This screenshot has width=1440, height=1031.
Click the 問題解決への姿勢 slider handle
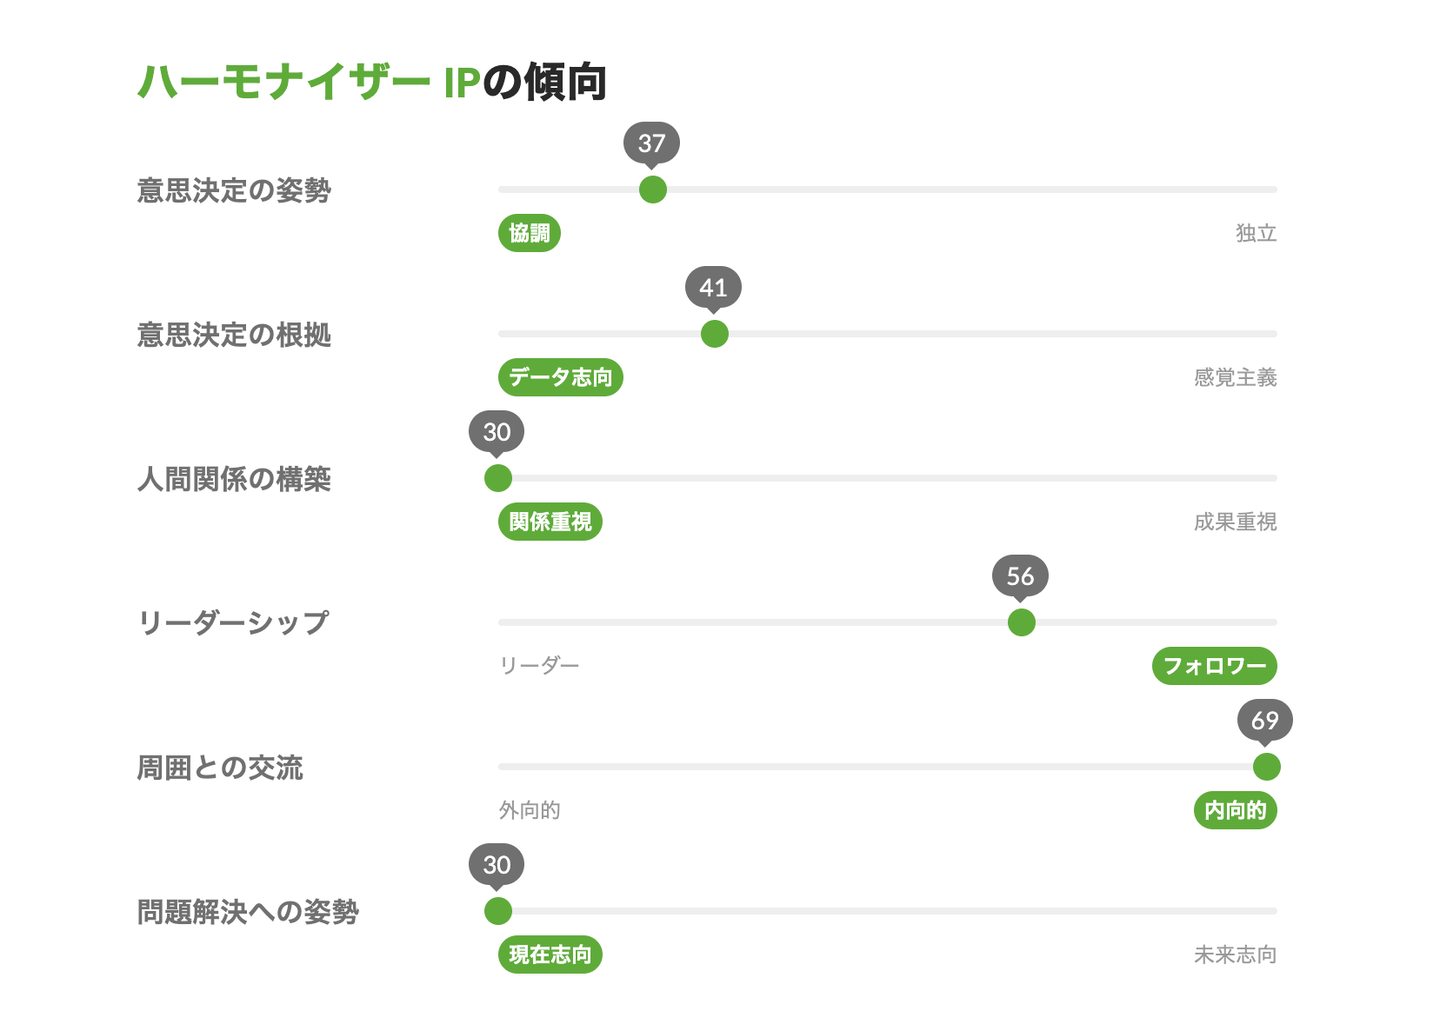tap(498, 911)
